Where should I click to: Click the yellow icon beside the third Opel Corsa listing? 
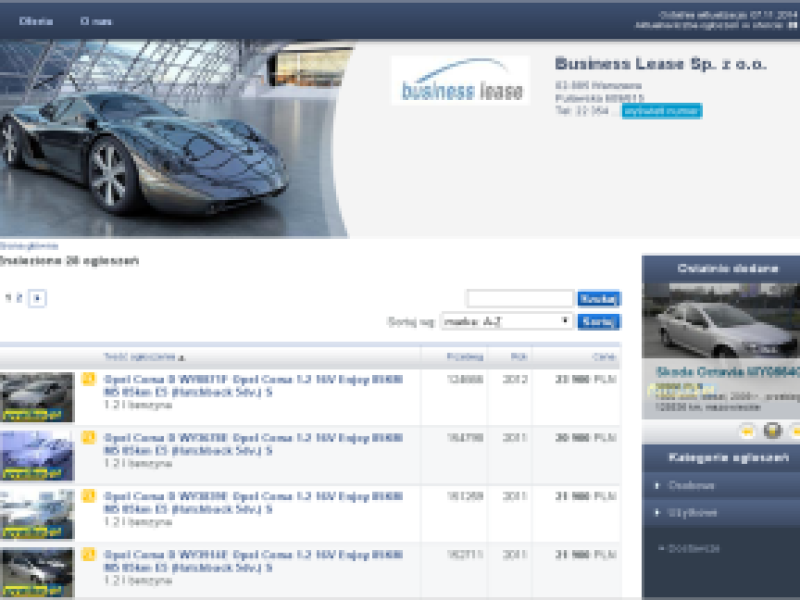(88, 495)
